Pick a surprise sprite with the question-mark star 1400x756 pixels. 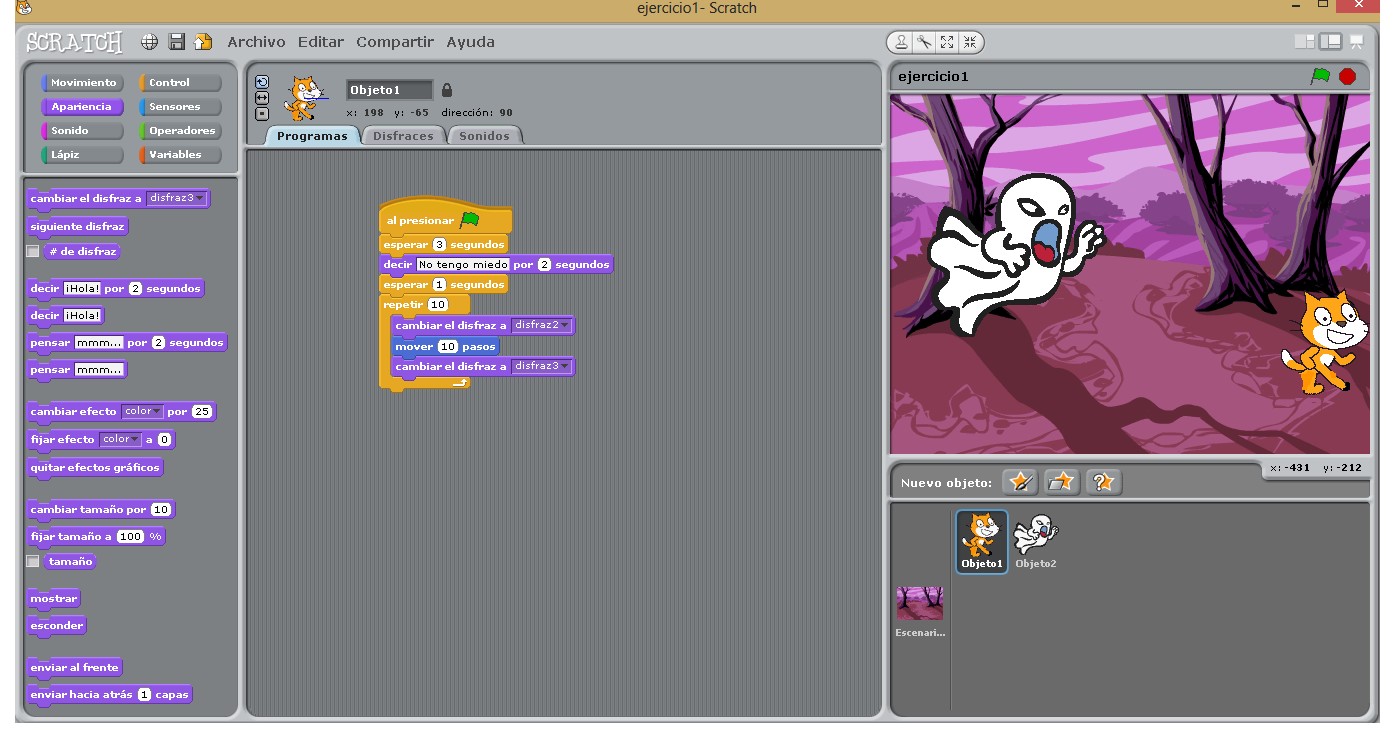coord(1101,481)
